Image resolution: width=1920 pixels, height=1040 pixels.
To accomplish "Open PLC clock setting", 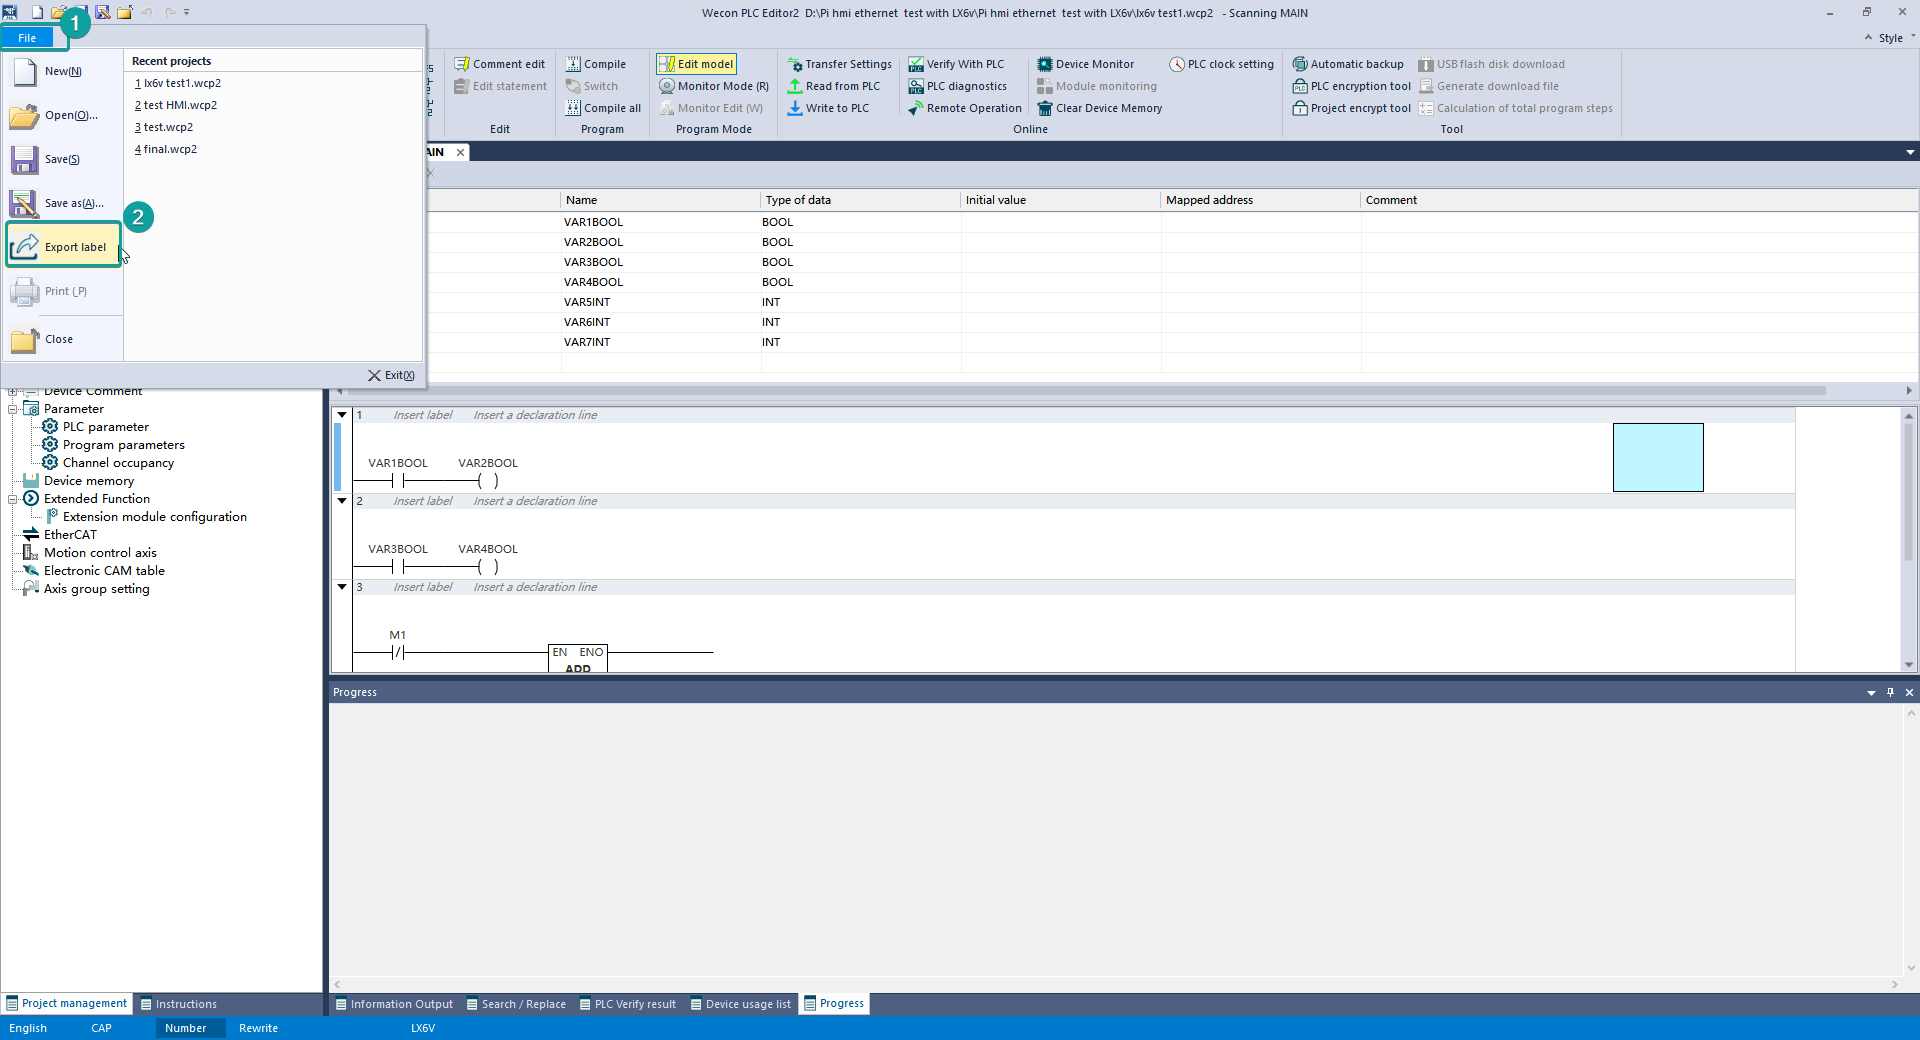I will (x=1222, y=64).
